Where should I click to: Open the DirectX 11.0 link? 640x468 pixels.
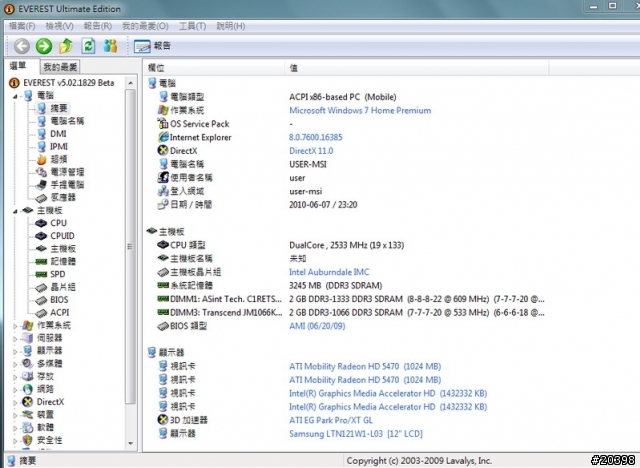(x=311, y=151)
